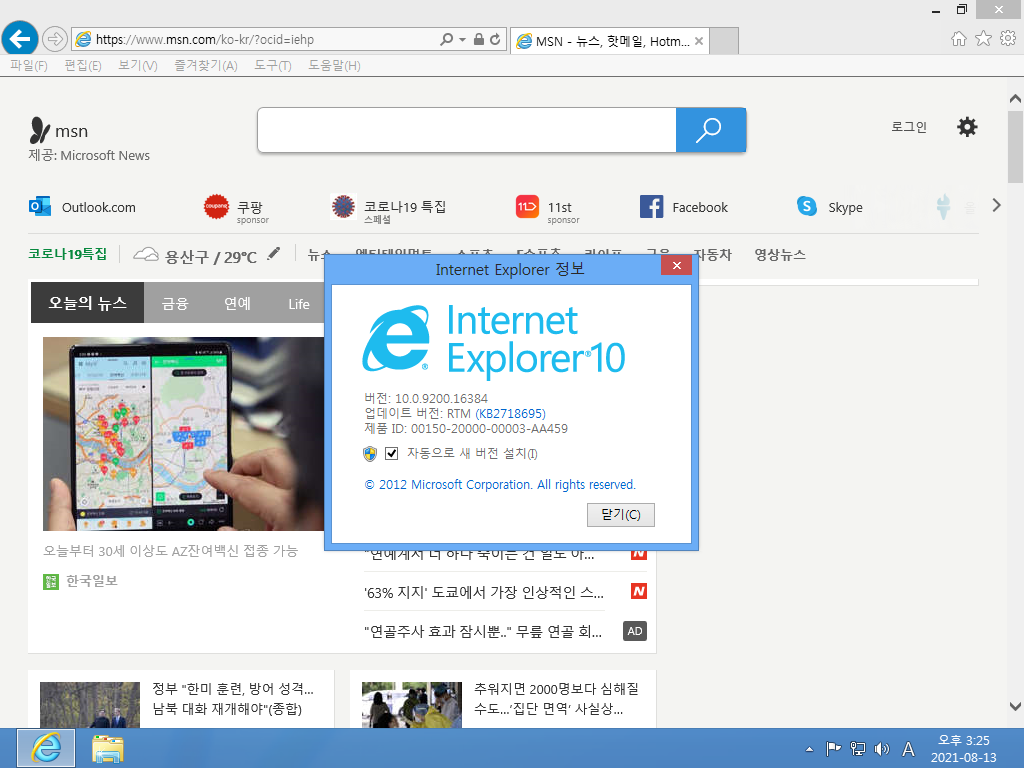Close the MSN browser tab
The width and height of the screenshot is (1024, 768).
click(699, 41)
